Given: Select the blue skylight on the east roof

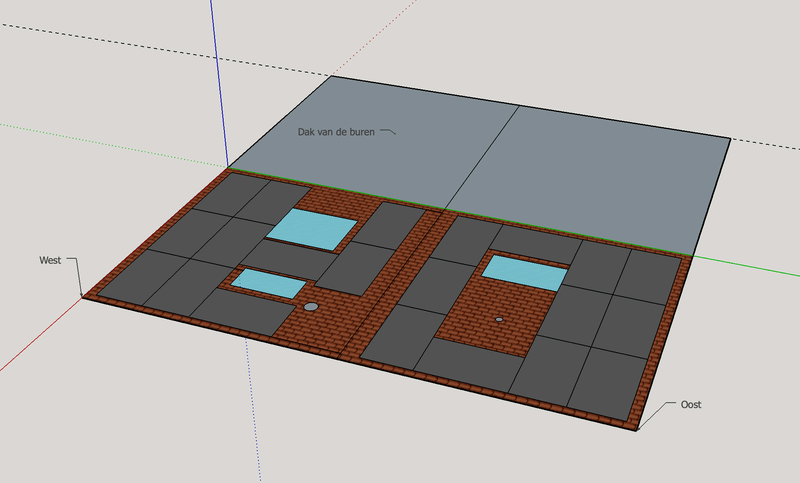Looking at the screenshot, I should pyautogui.click(x=524, y=273).
